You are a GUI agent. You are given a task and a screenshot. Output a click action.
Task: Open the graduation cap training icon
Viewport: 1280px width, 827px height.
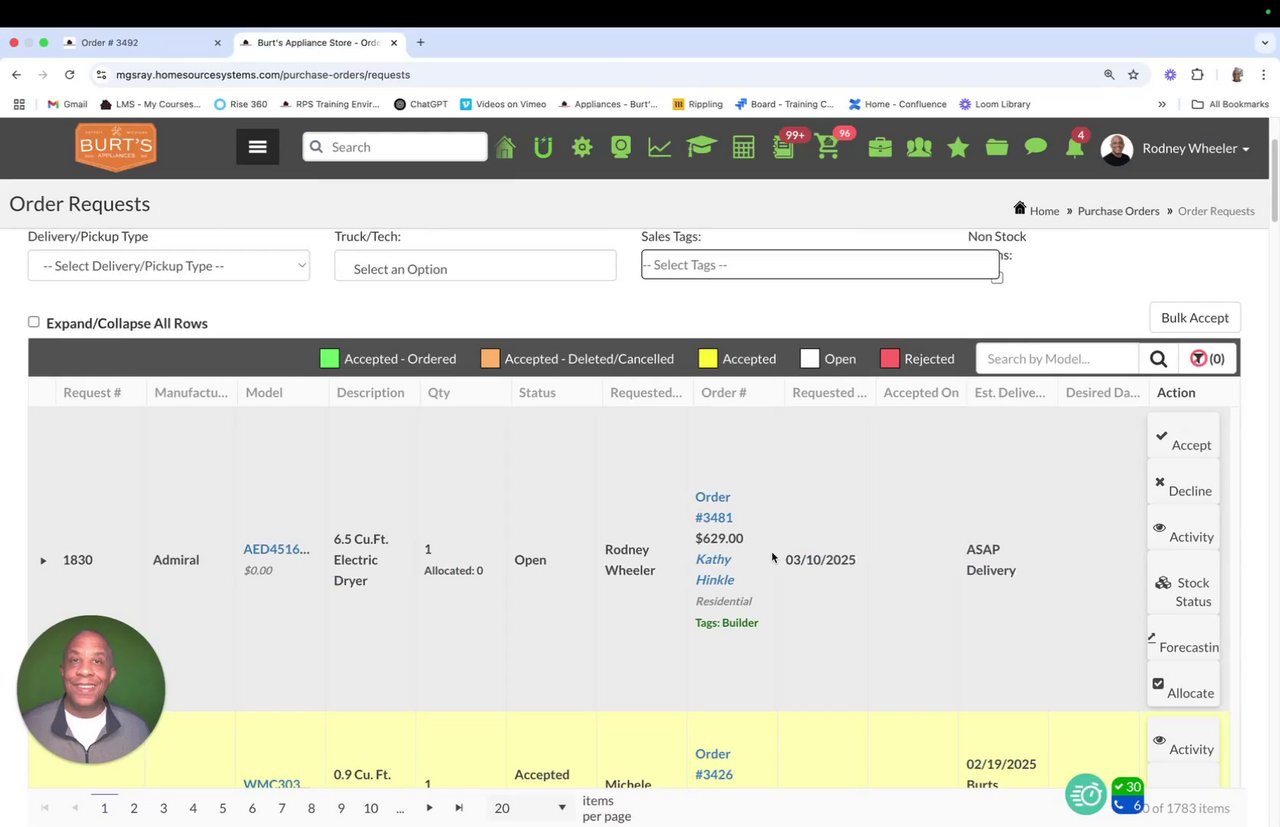(x=701, y=148)
